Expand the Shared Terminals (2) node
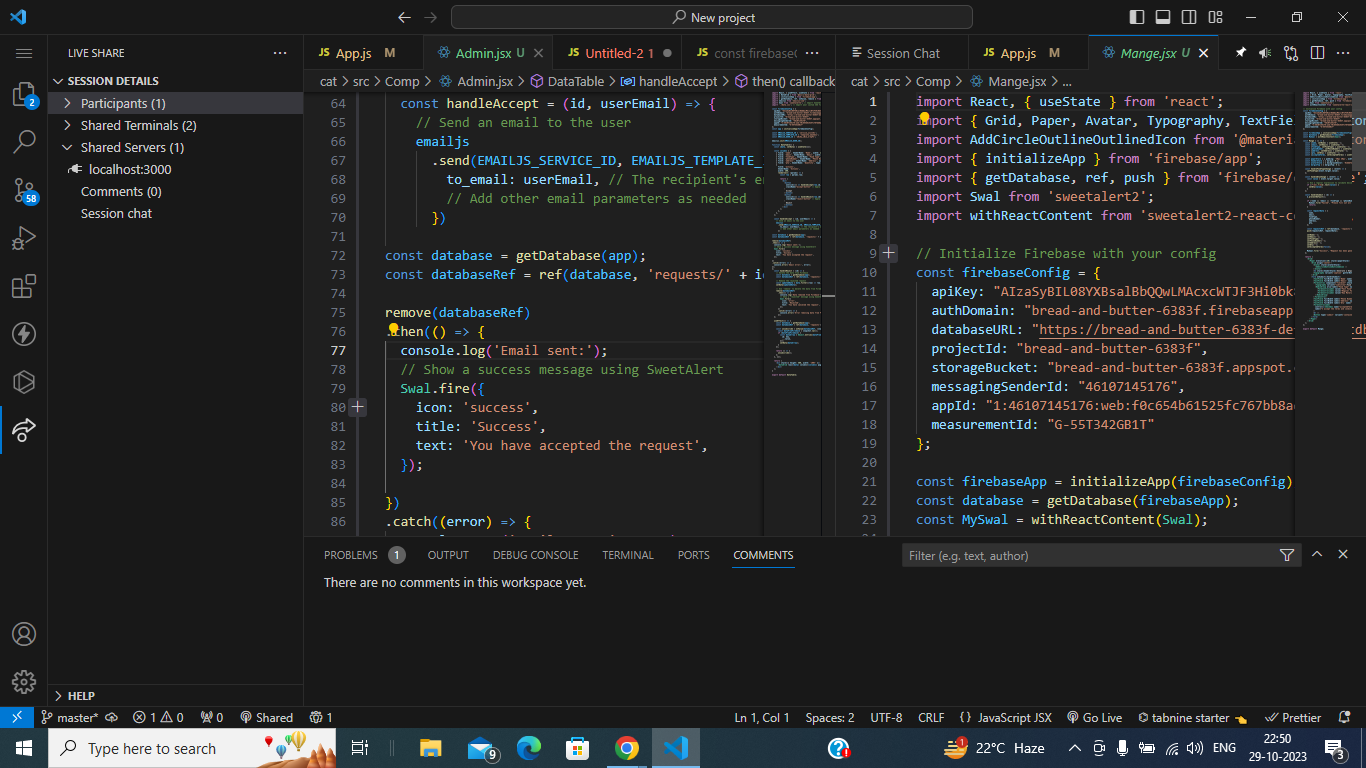Image resolution: width=1366 pixels, height=768 pixels. tap(138, 125)
